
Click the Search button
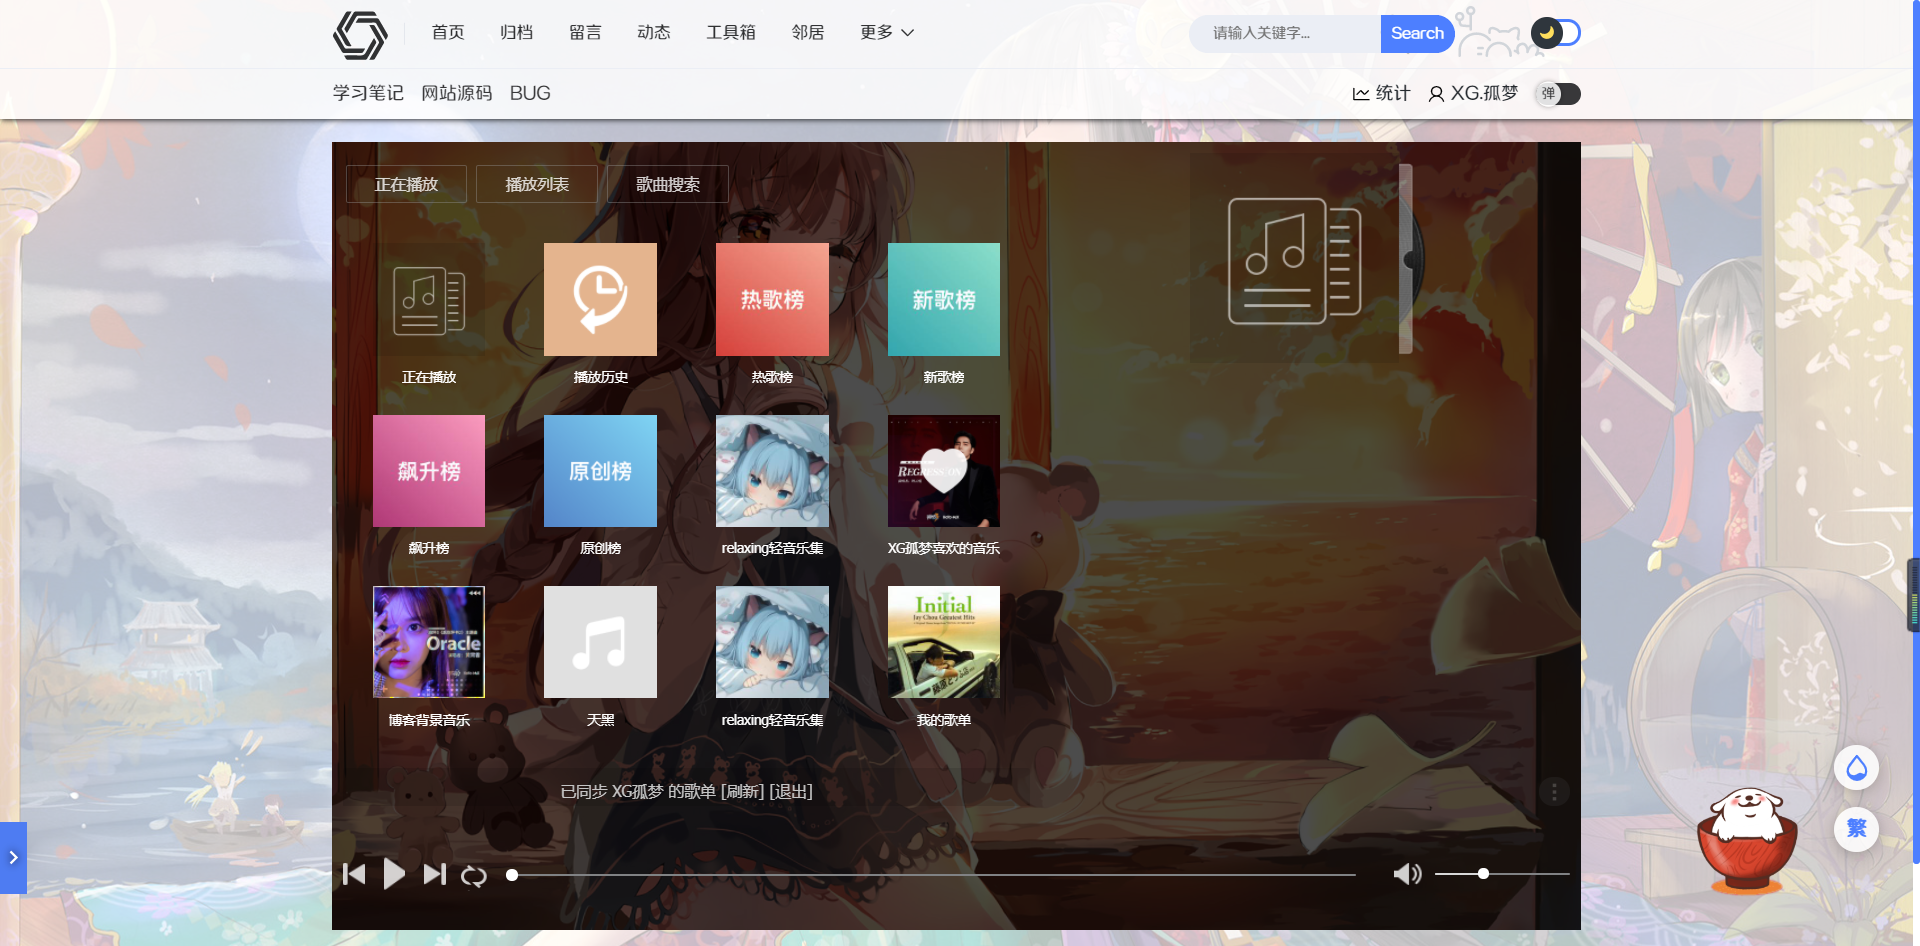pyautogui.click(x=1417, y=34)
